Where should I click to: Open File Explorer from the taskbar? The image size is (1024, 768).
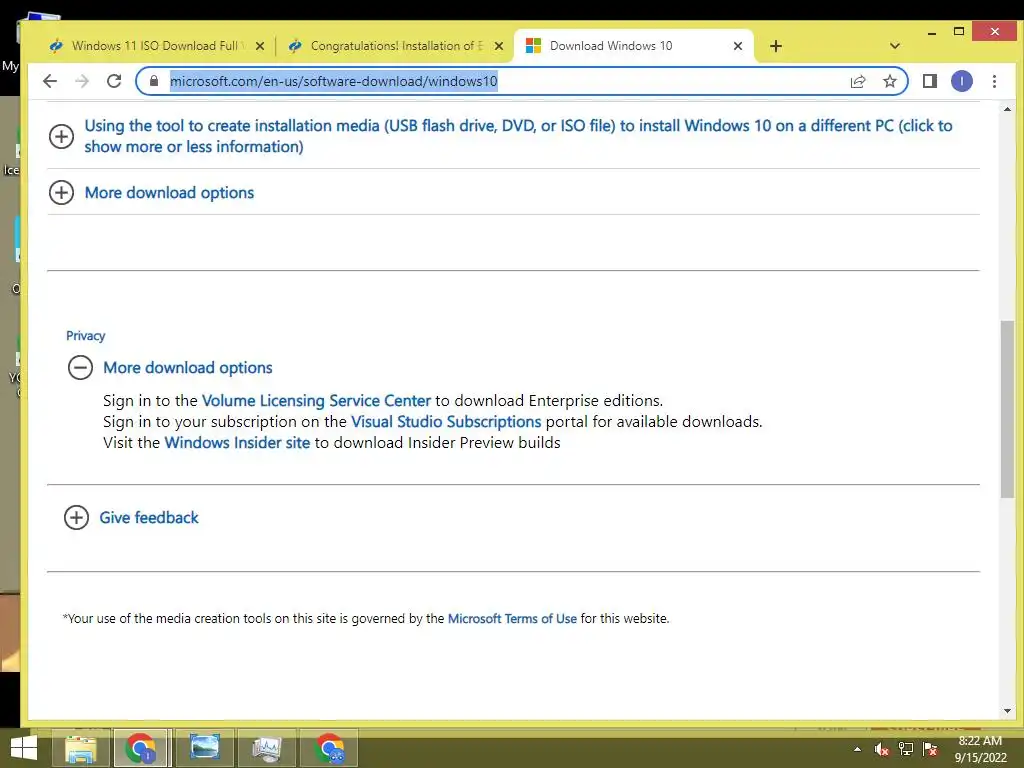81,748
